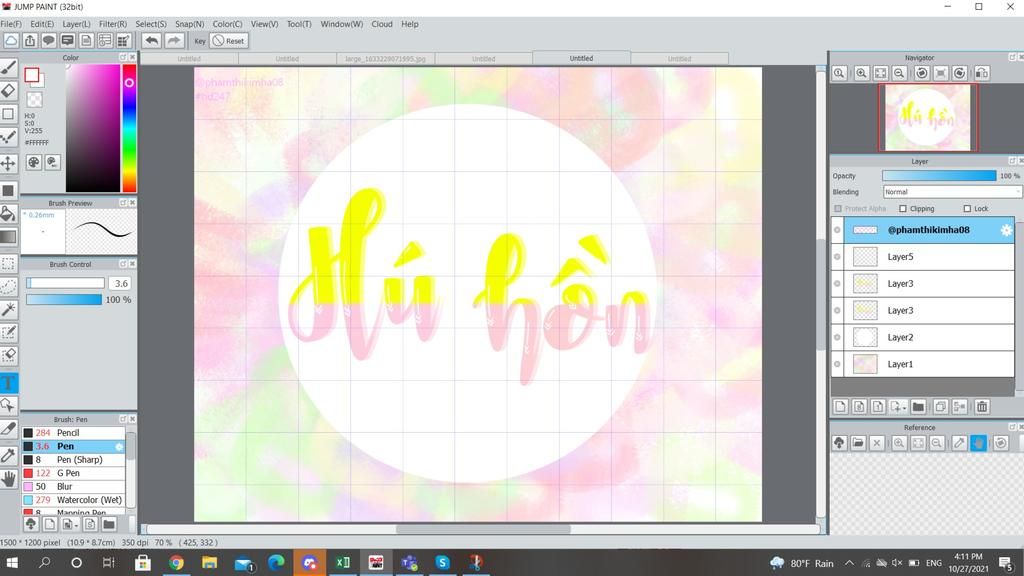Open the Filter menu
1024x576 pixels.
(x=112, y=24)
